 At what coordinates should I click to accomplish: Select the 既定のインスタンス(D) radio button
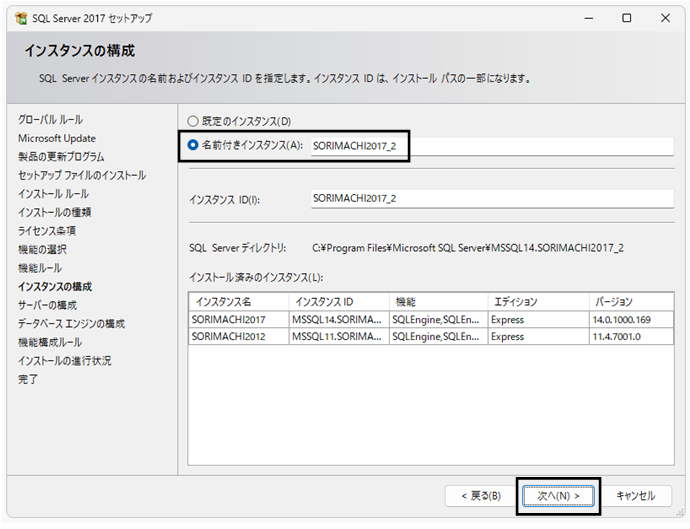pos(193,121)
